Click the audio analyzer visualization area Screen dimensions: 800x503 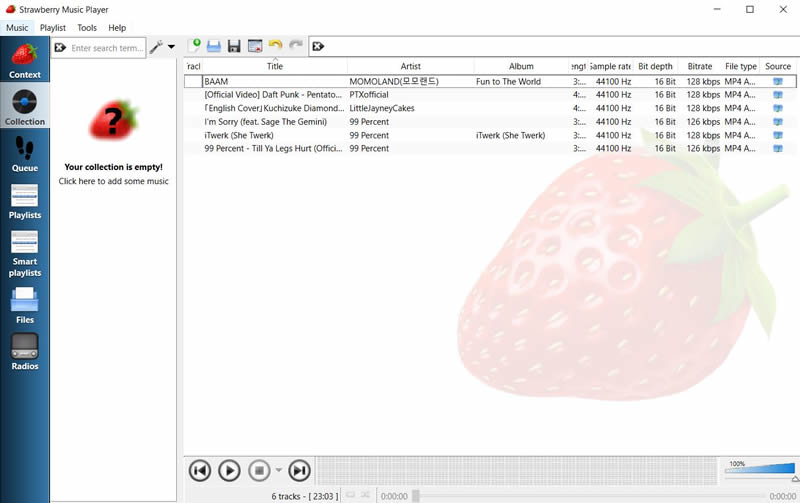(516, 470)
